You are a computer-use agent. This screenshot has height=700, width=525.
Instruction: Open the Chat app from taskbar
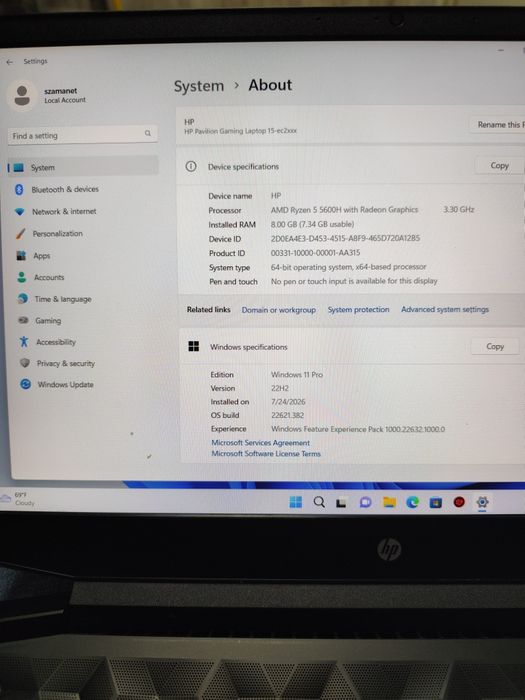(x=365, y=503)
